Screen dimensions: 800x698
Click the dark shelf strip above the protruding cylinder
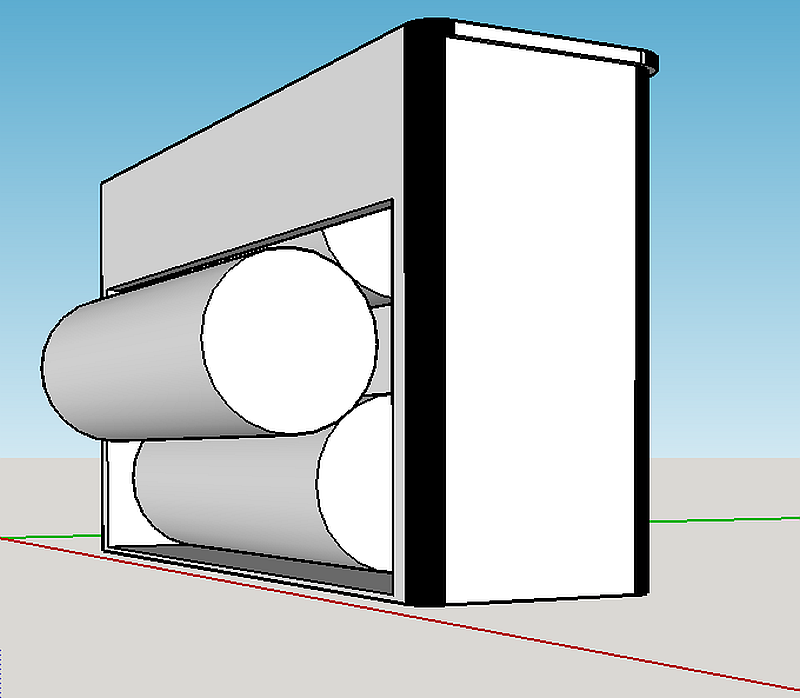pos(250,248)
